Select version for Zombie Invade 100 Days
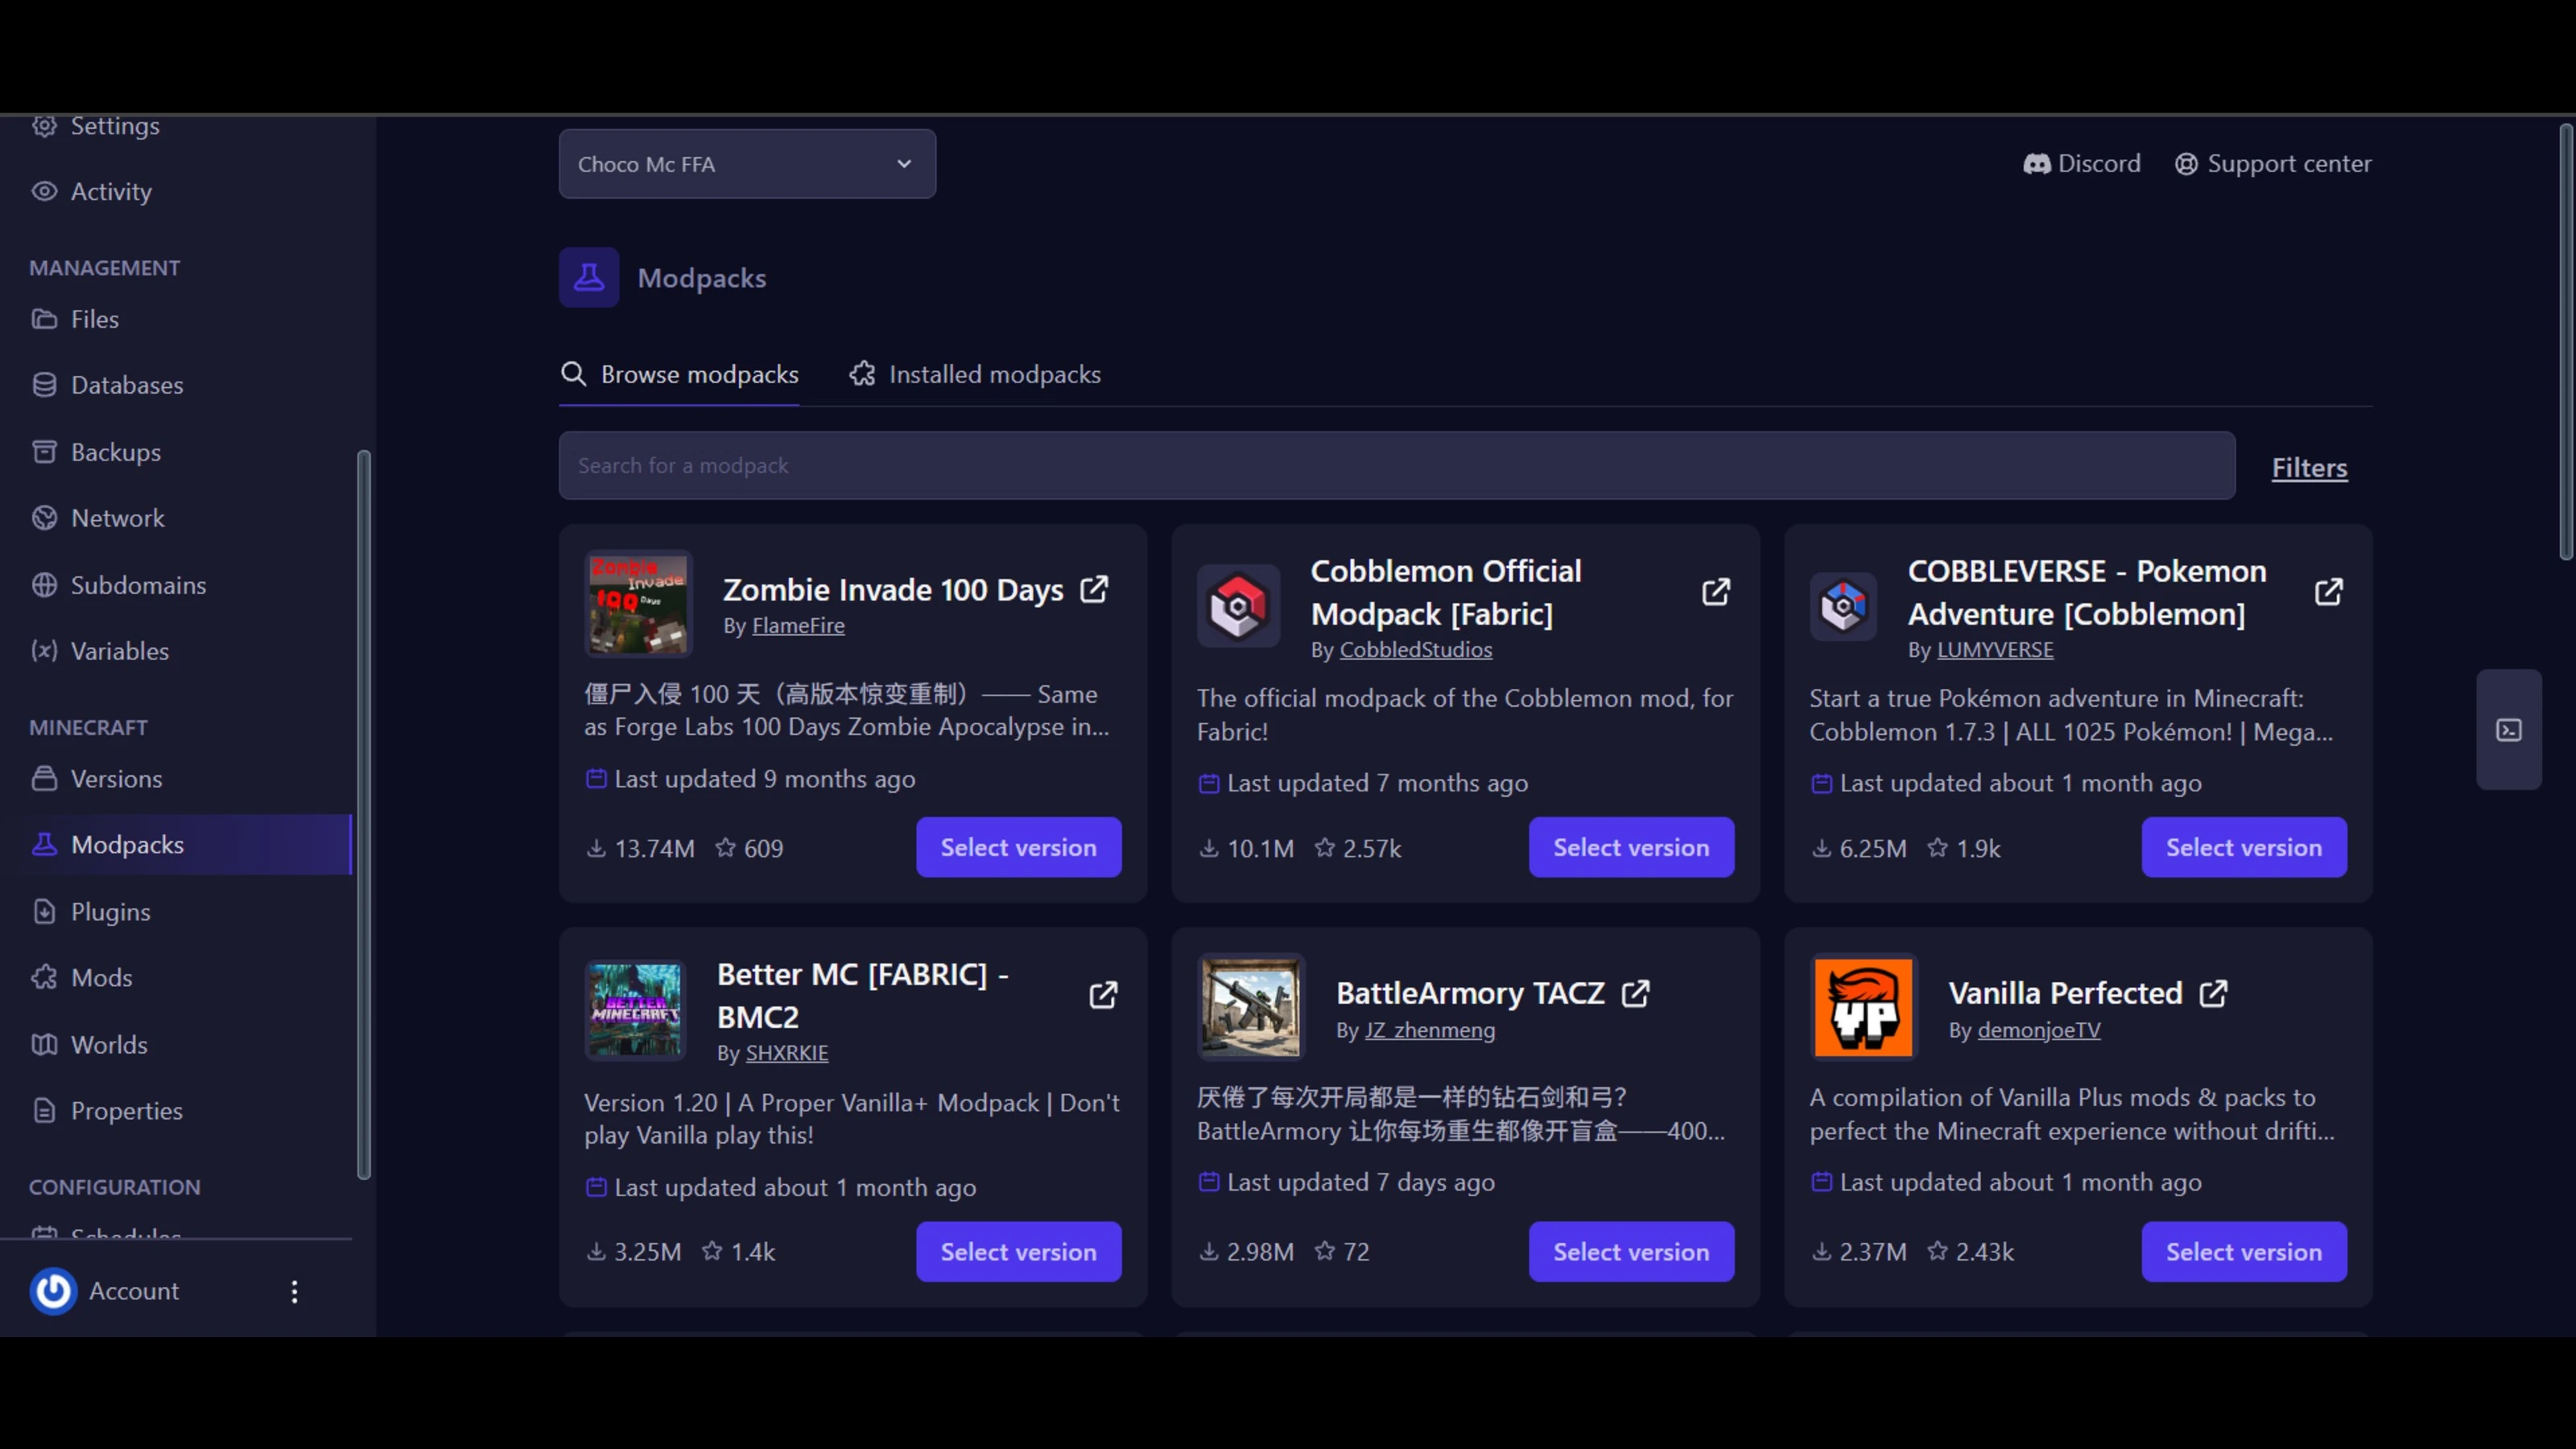This screenshot has height=1449, width=2576. [x=1018, y=847]
